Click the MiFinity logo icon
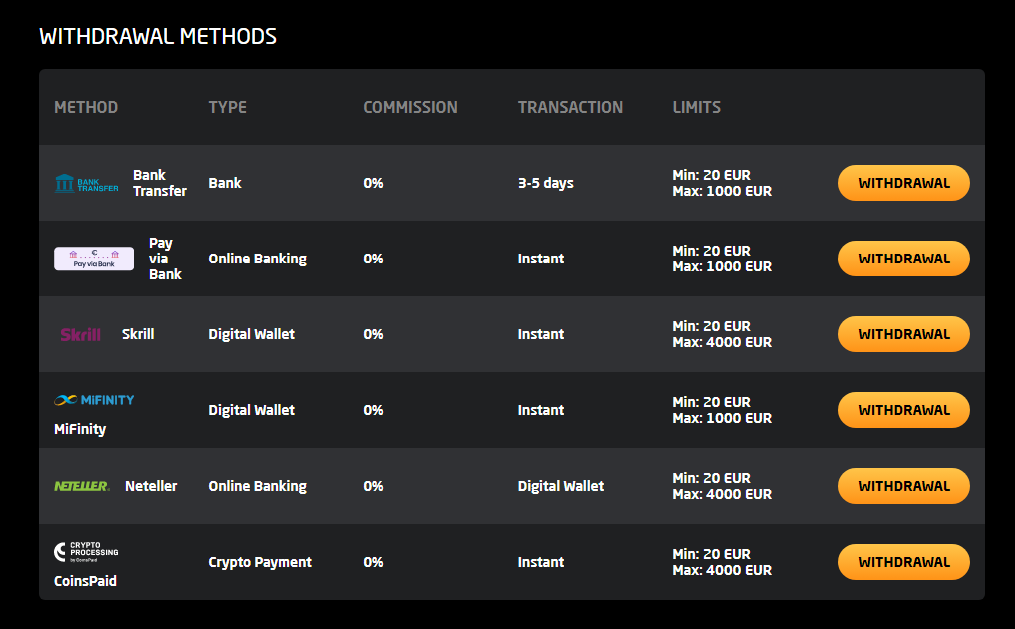 click(94, 400)
